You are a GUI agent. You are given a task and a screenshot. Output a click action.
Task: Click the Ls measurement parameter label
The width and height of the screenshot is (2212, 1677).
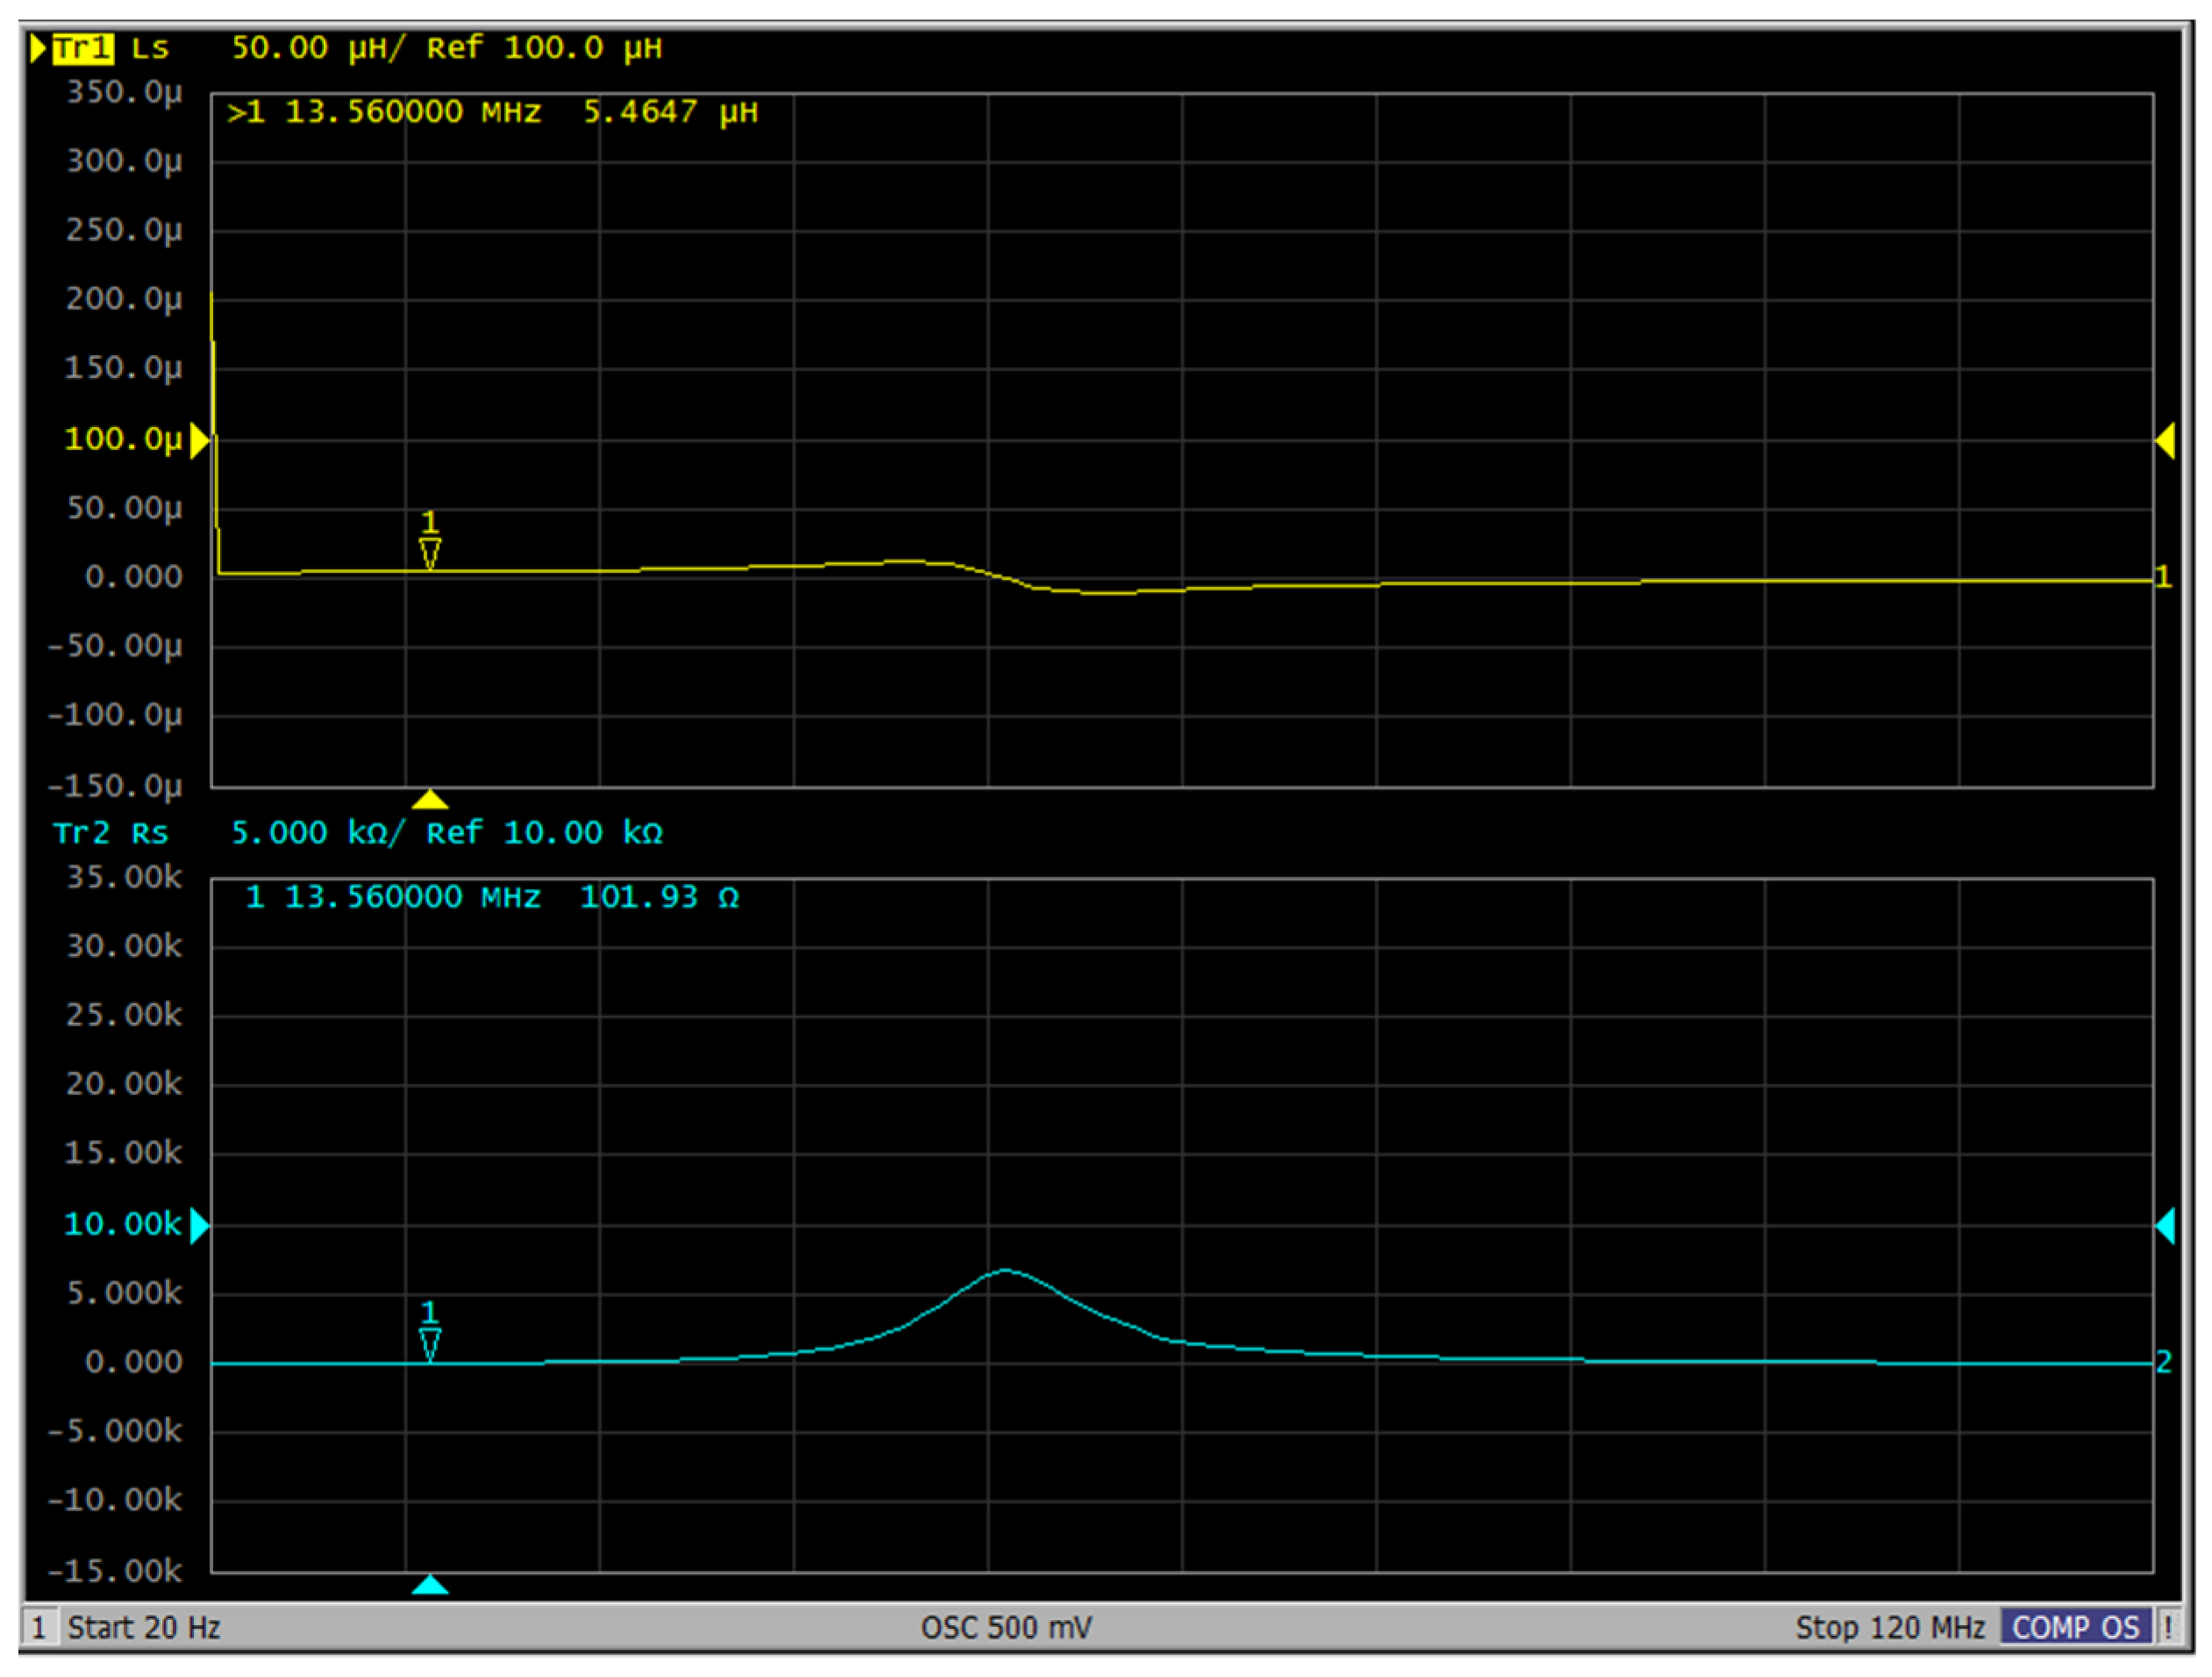coord(150,48)
